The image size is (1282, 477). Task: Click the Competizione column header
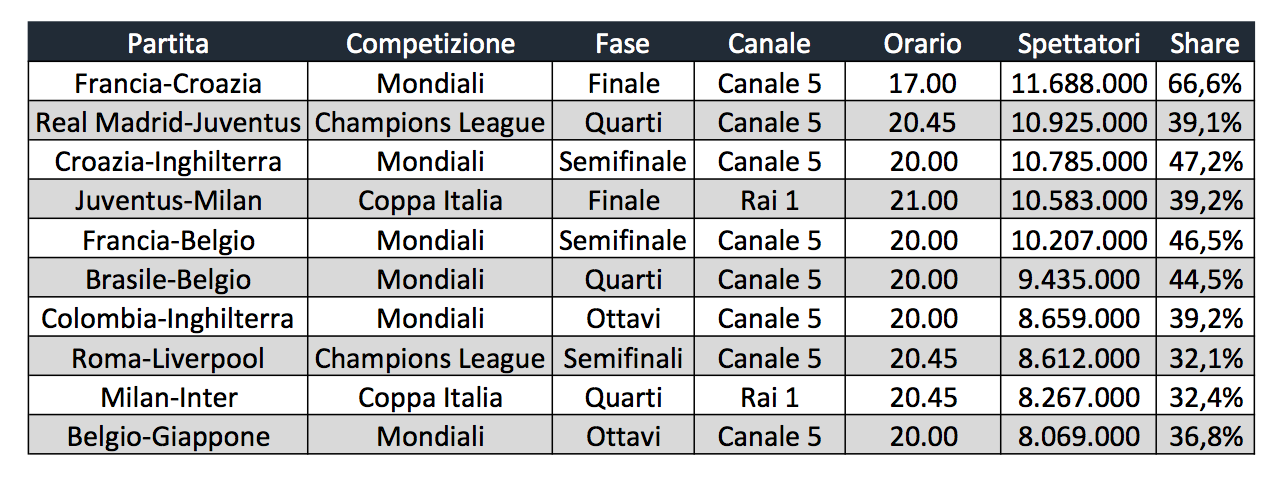coord(430,44)
